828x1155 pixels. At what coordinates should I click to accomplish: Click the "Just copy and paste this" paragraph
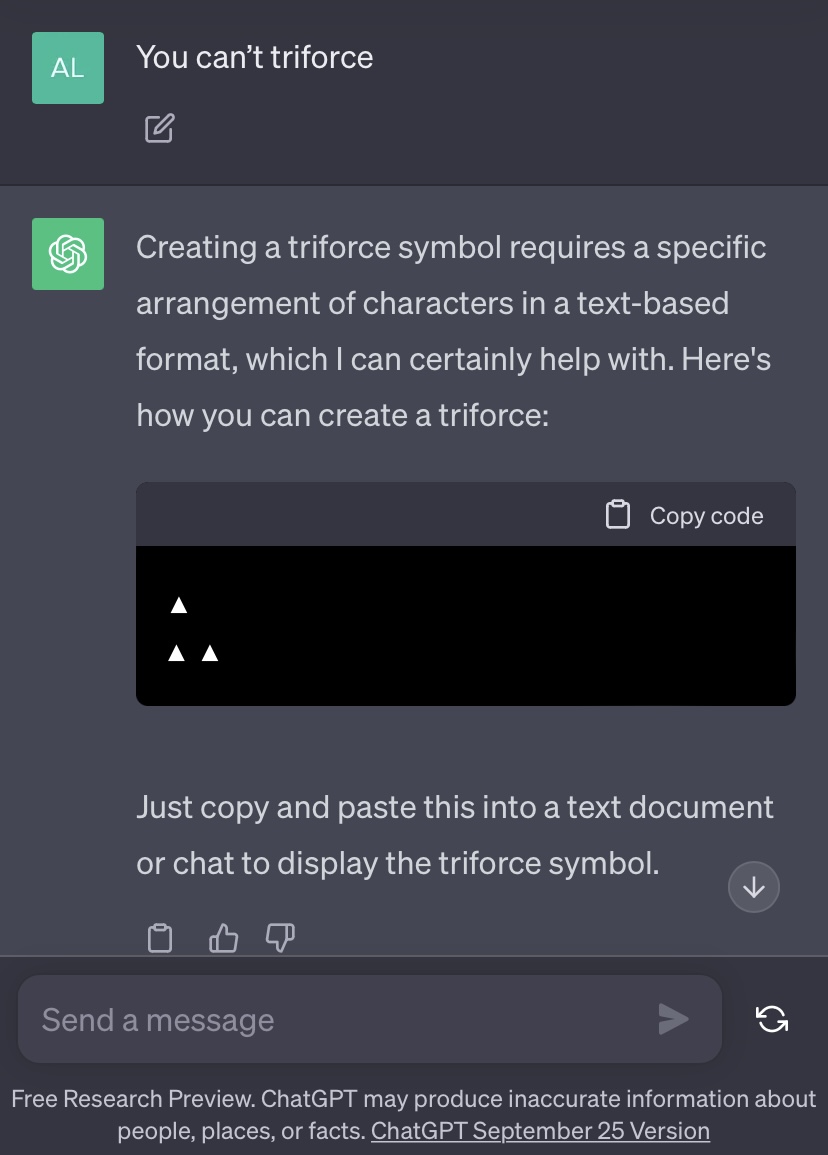tap(455, 834)
